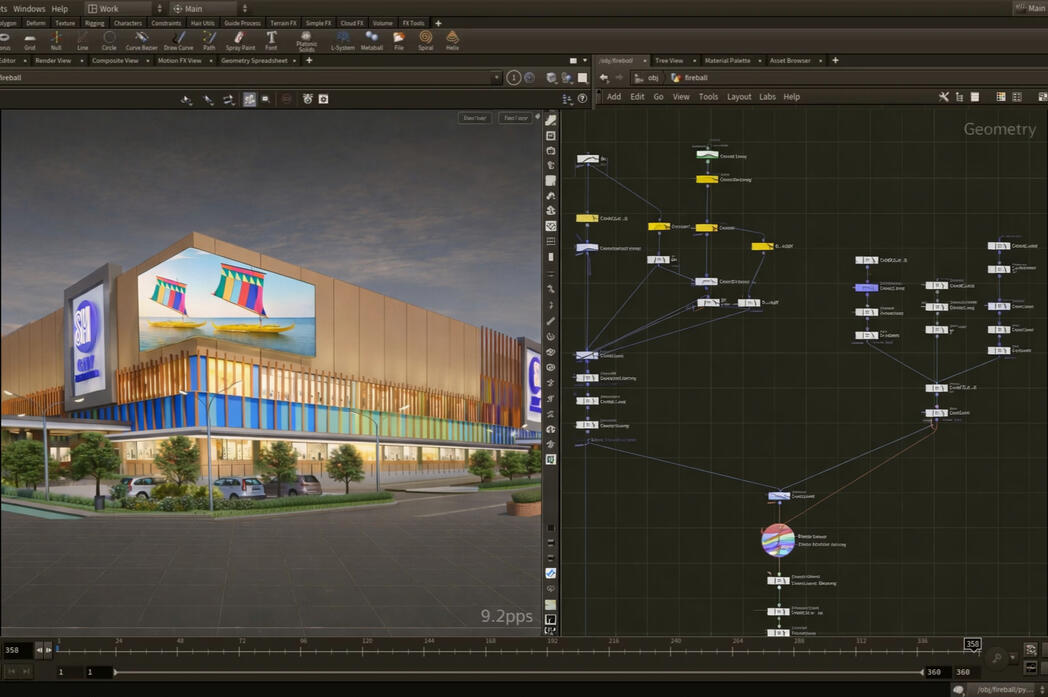Open the Layout menu in network editor
Image resolution: width=1048 pixels, height=697 pixels.
pos(739,97)
